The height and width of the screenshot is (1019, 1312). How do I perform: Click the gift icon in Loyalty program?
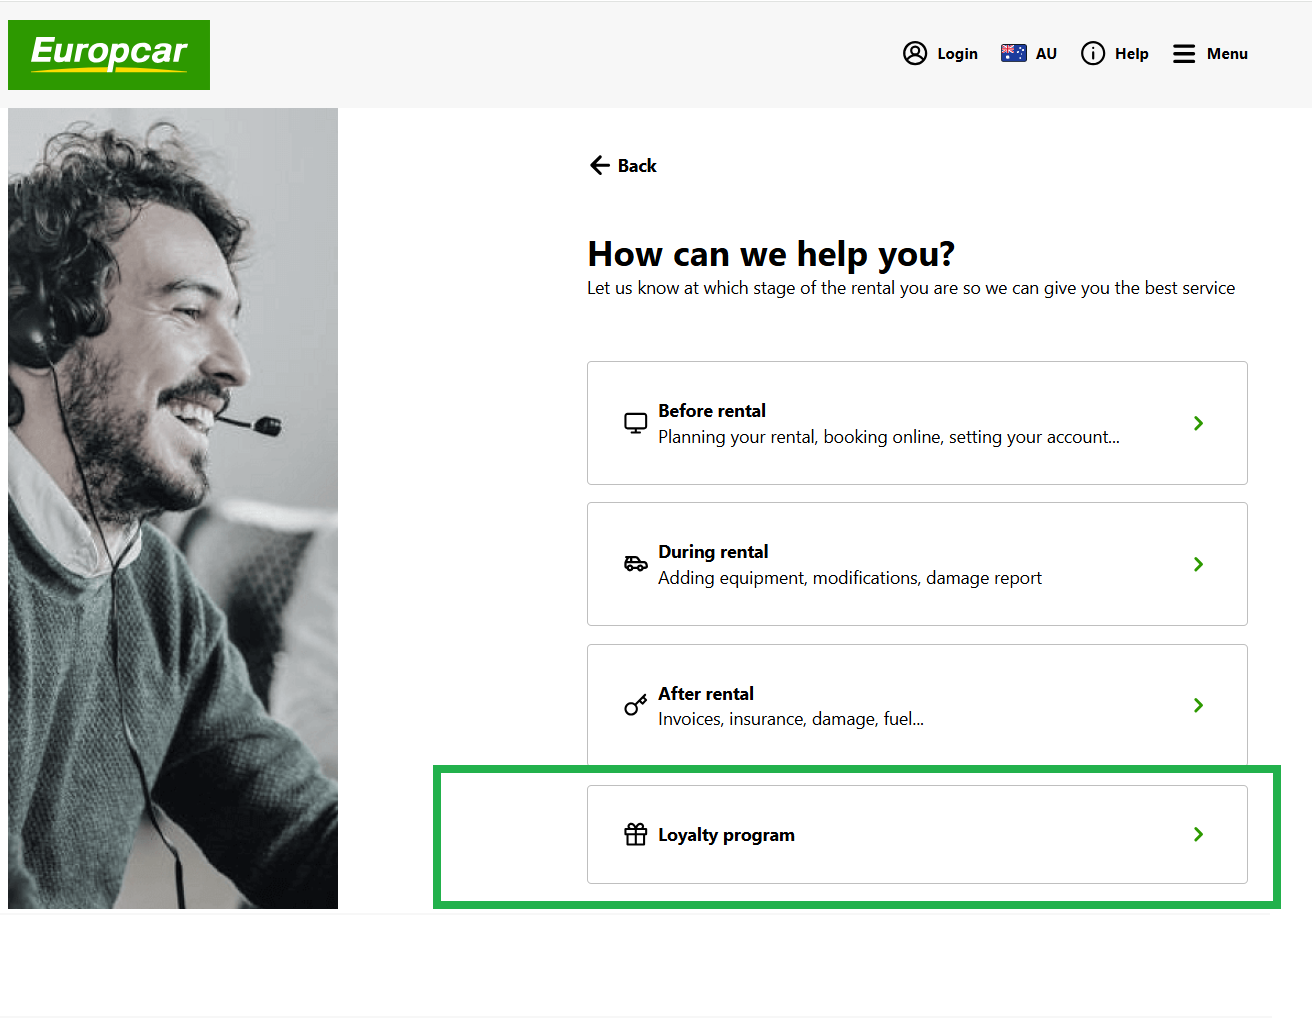[x=635, y=834]
